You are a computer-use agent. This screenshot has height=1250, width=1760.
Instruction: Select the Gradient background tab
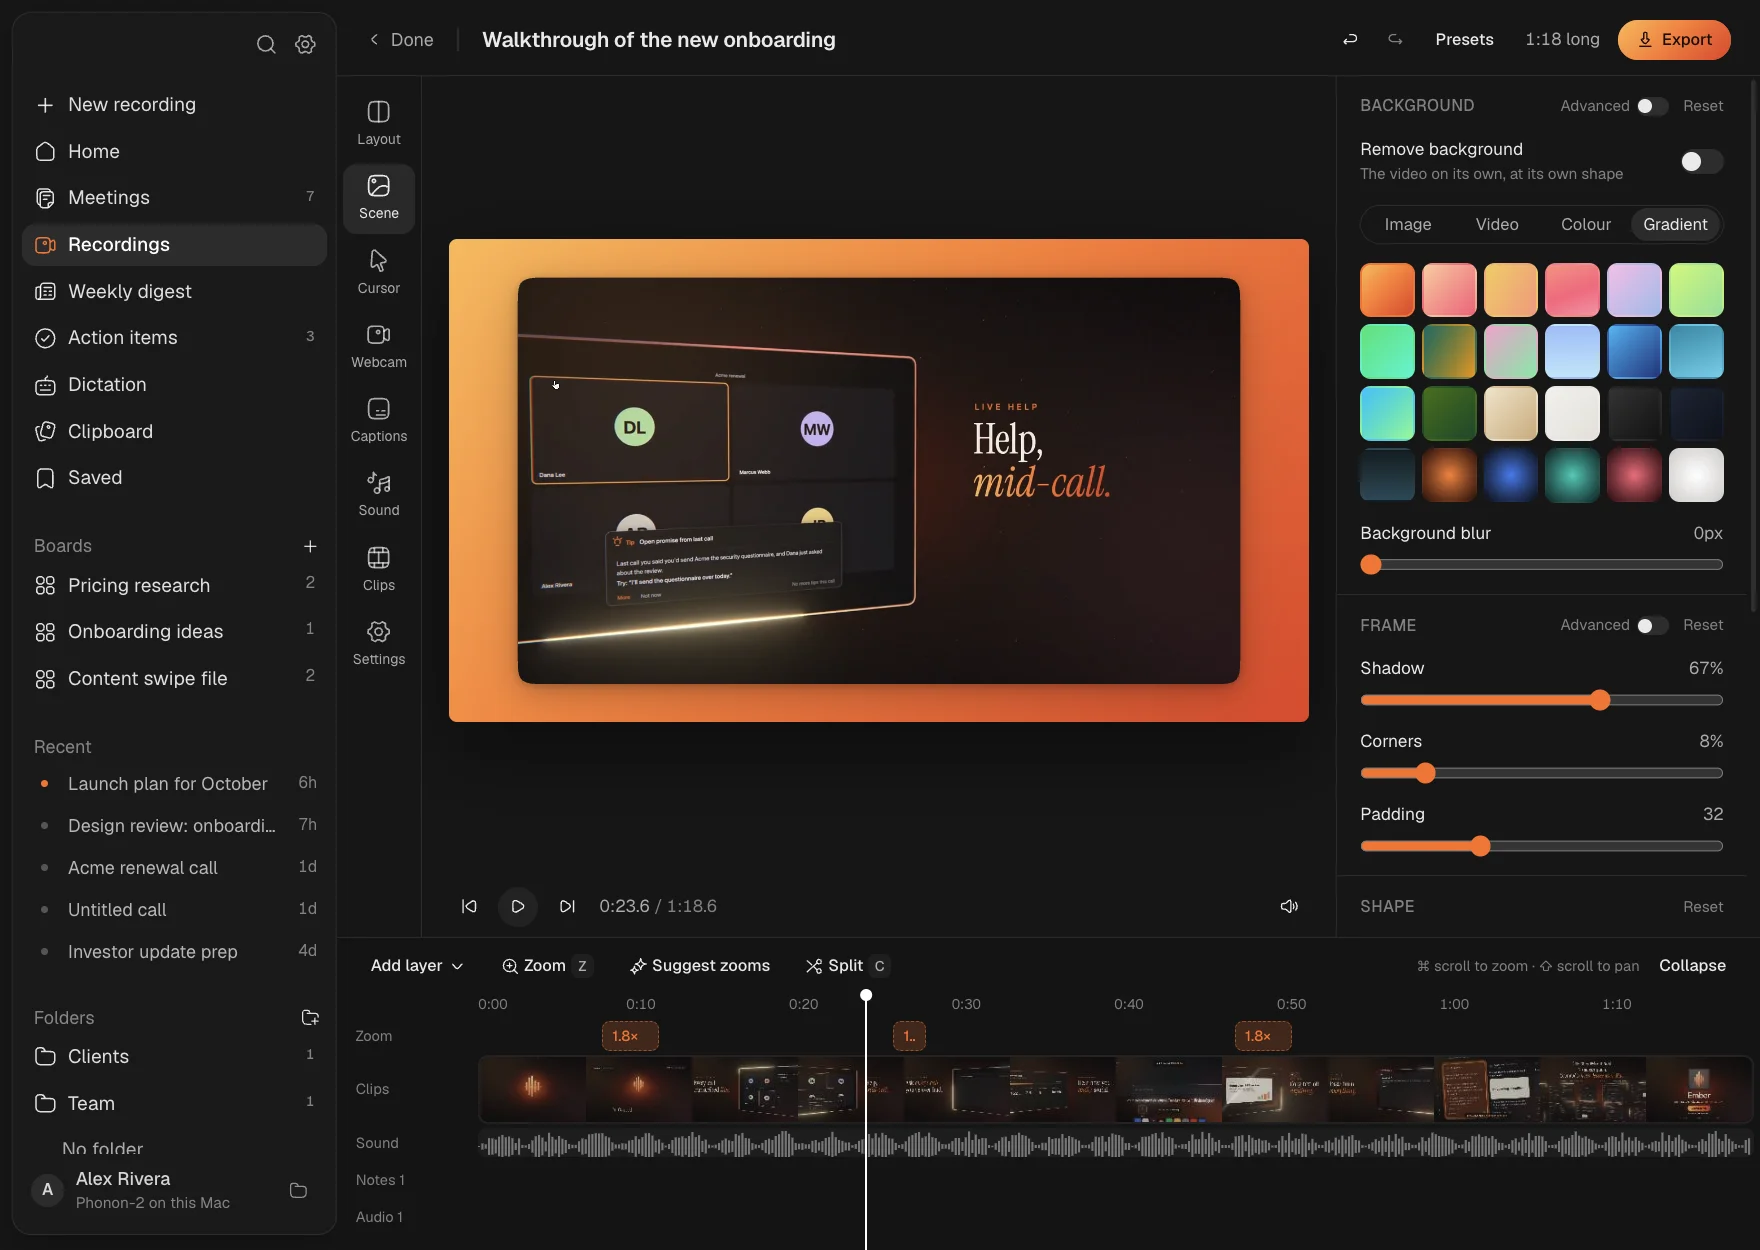pos(1675,224)
